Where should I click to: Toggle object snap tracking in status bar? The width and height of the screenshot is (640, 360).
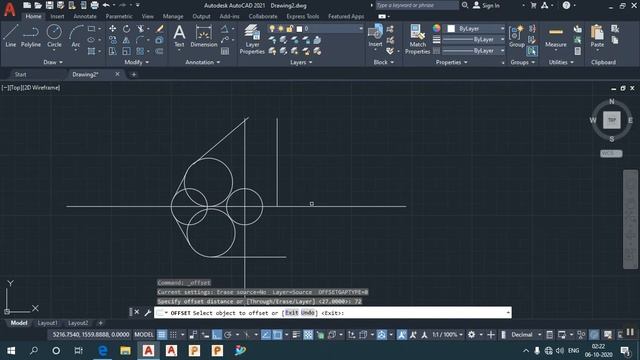click(x=266, y=335)
